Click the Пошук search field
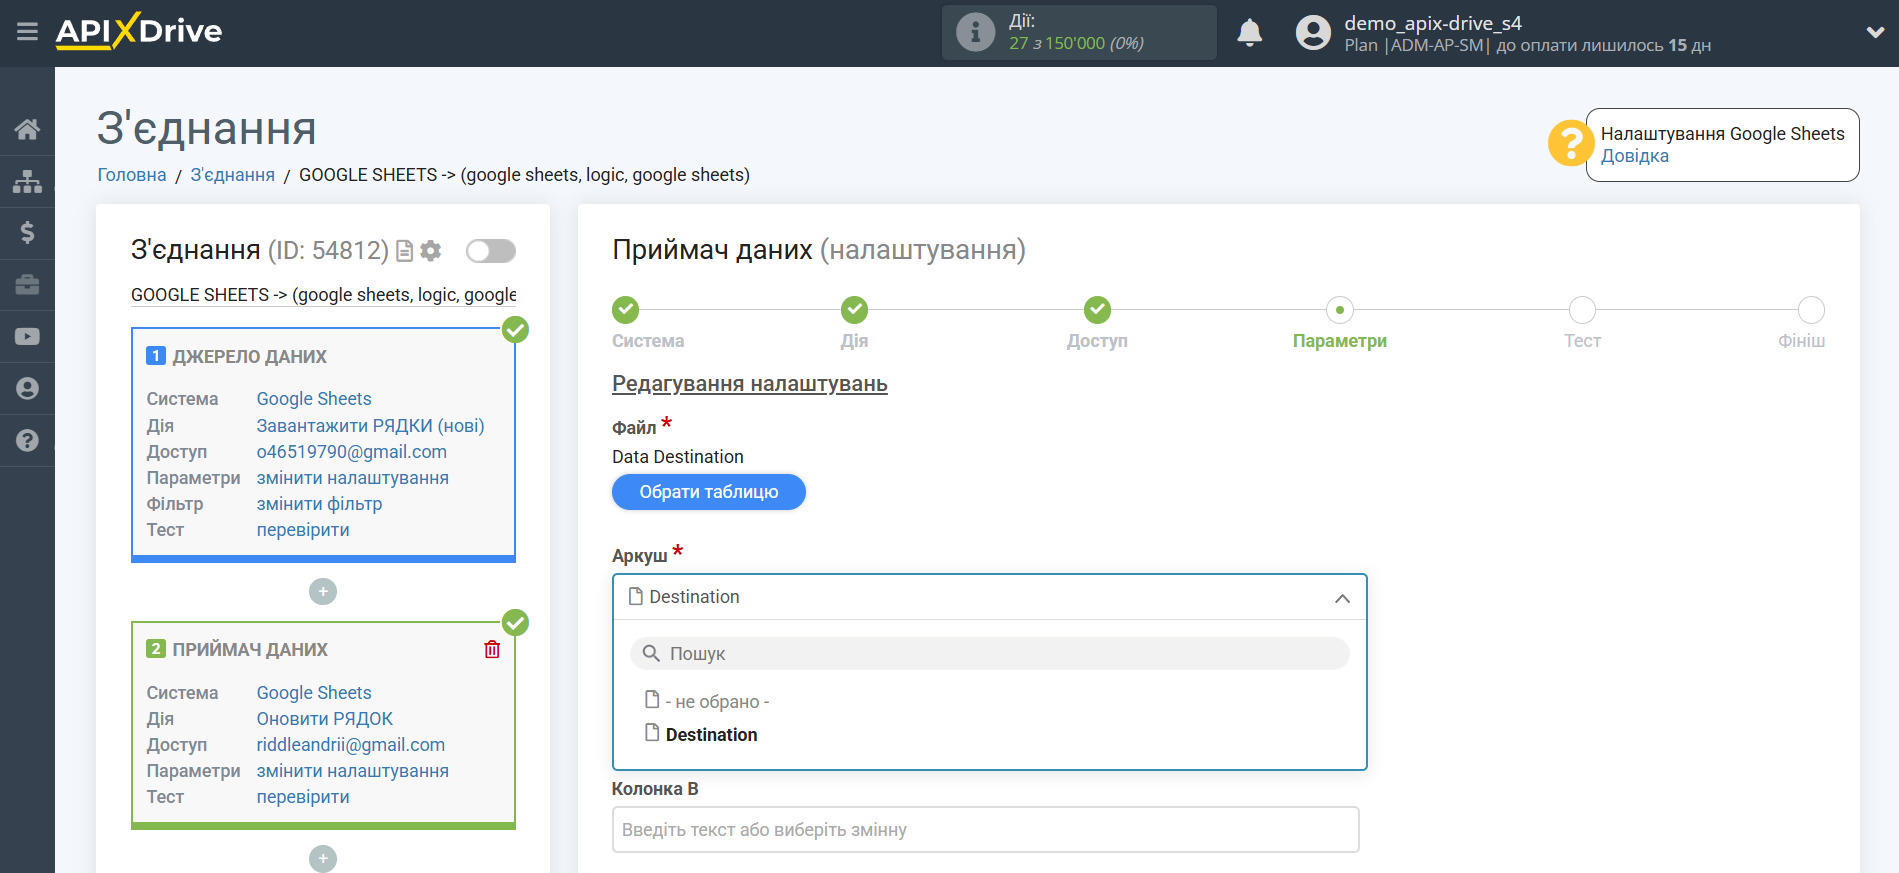The width and height of the screenshot is (1899, 873). pos(989,654)
